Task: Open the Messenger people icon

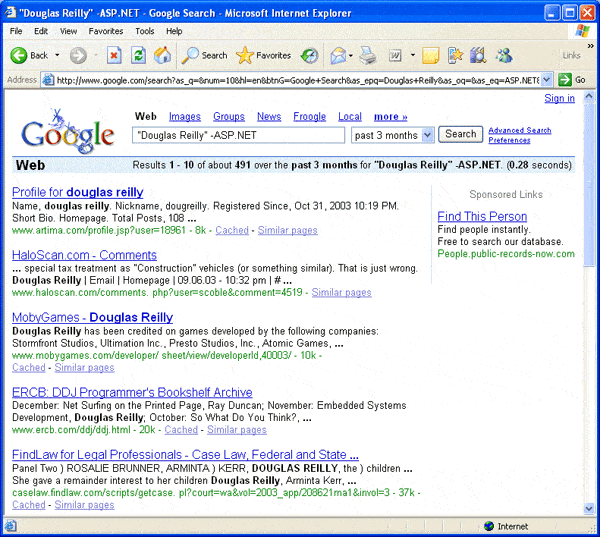Action: pos(504,56)
